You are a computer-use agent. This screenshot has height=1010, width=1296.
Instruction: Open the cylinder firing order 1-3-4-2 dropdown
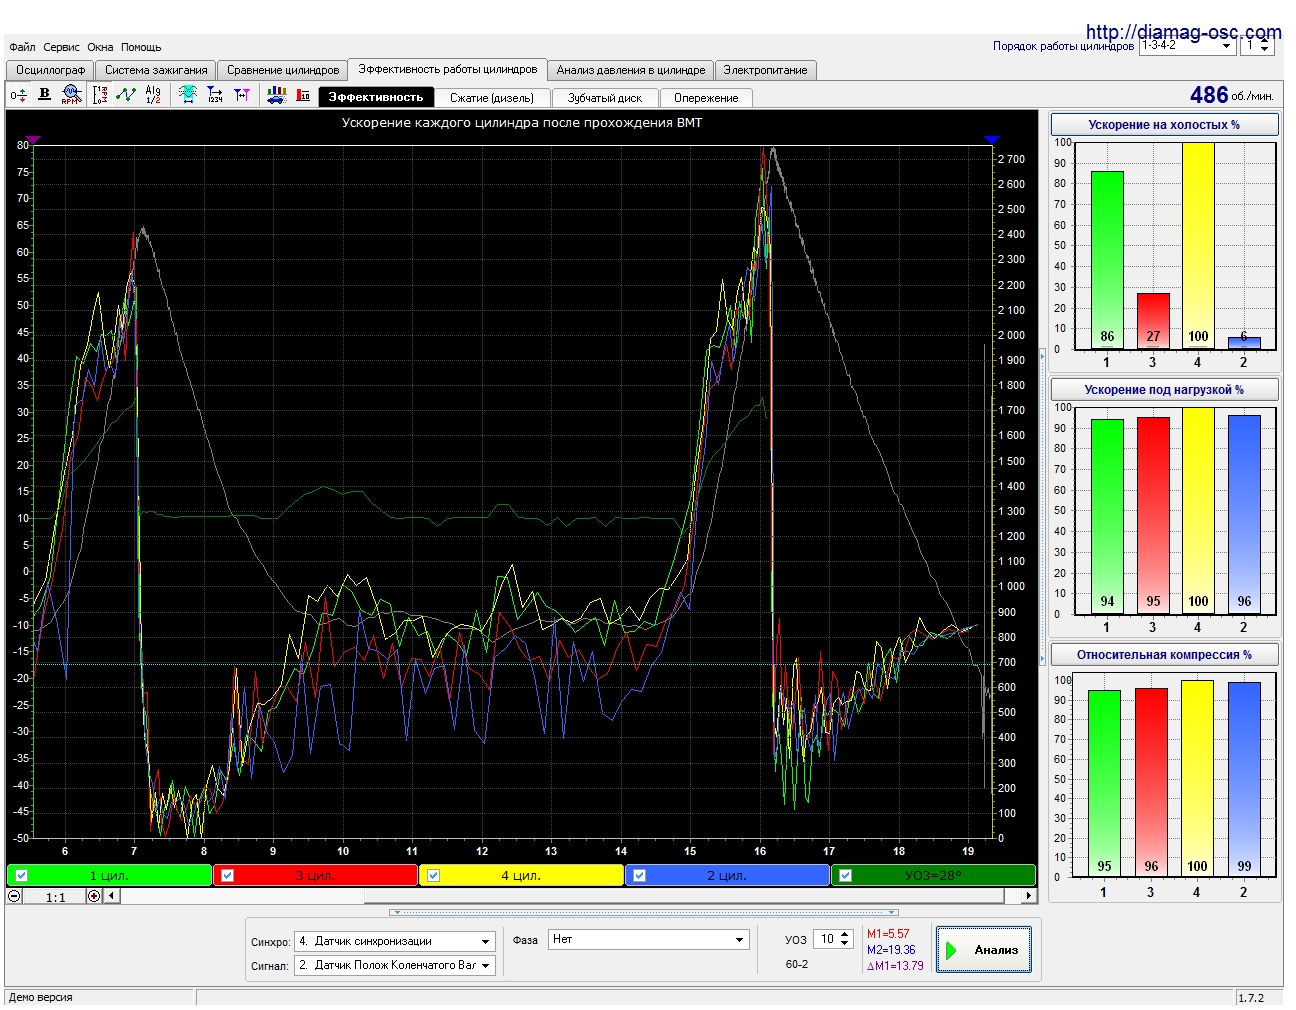[1187, 45]
